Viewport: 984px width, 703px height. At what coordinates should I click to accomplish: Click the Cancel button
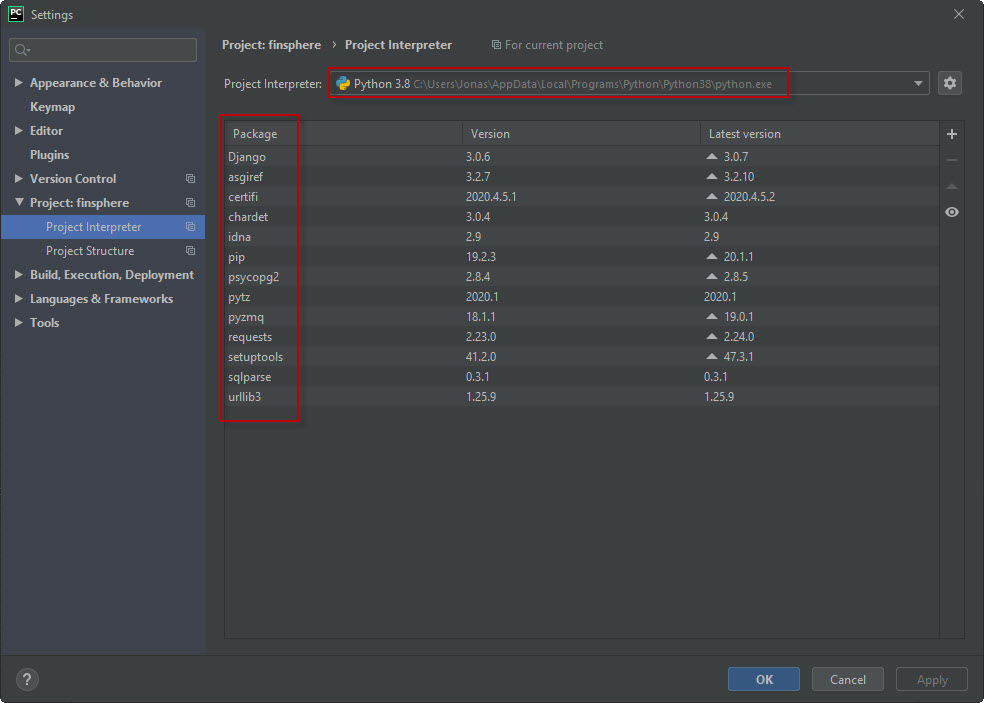click(848, 679)
